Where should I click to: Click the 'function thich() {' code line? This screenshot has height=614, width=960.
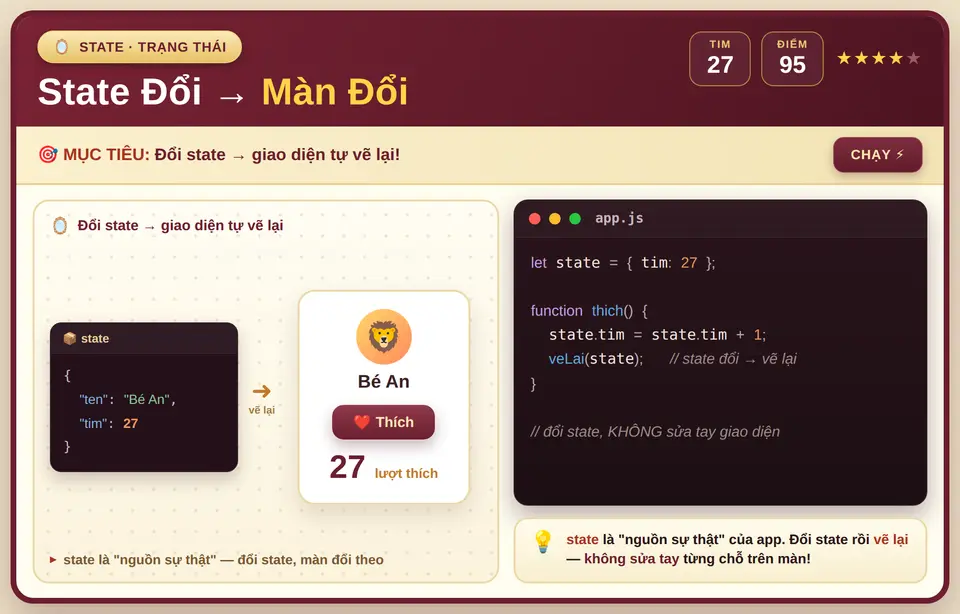(x=589, y=310)
